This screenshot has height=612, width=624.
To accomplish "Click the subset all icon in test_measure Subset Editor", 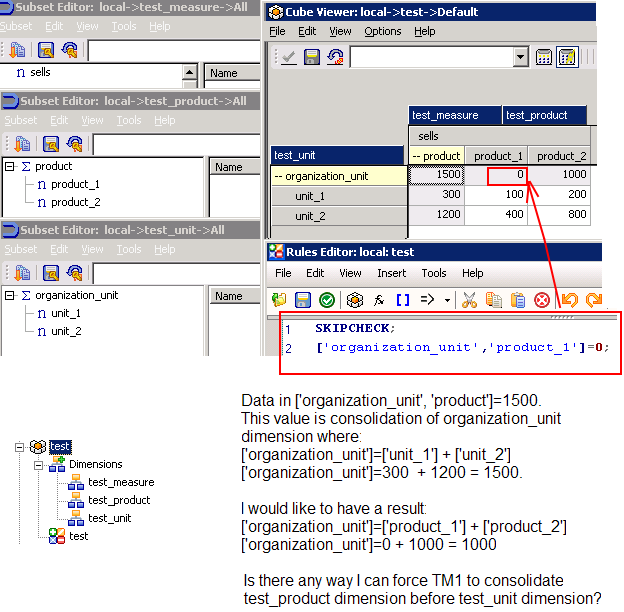I will (18, 50).
